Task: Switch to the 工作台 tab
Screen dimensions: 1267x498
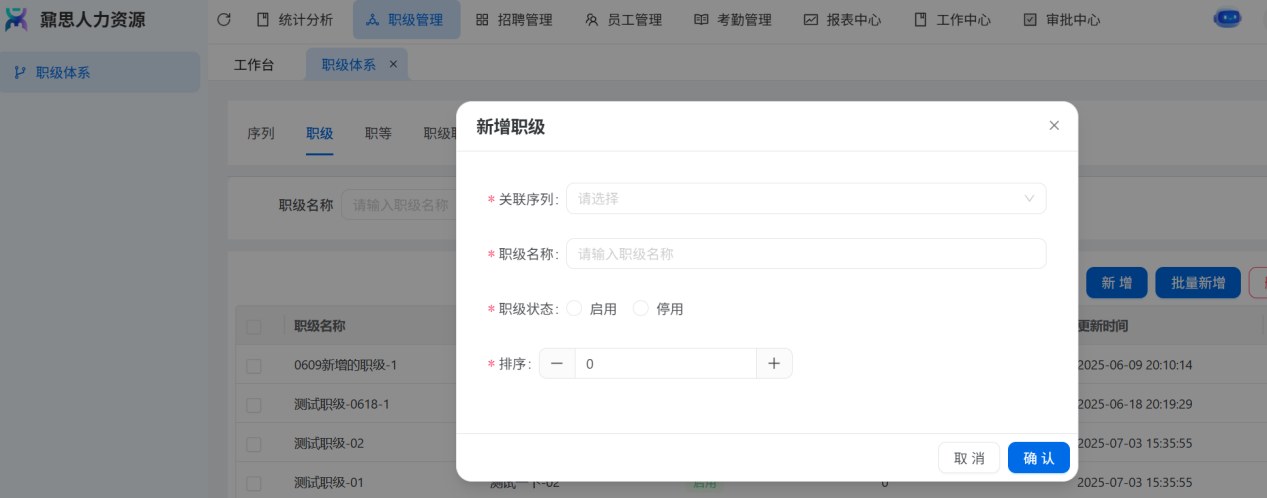Action: (x=254, y=65)
